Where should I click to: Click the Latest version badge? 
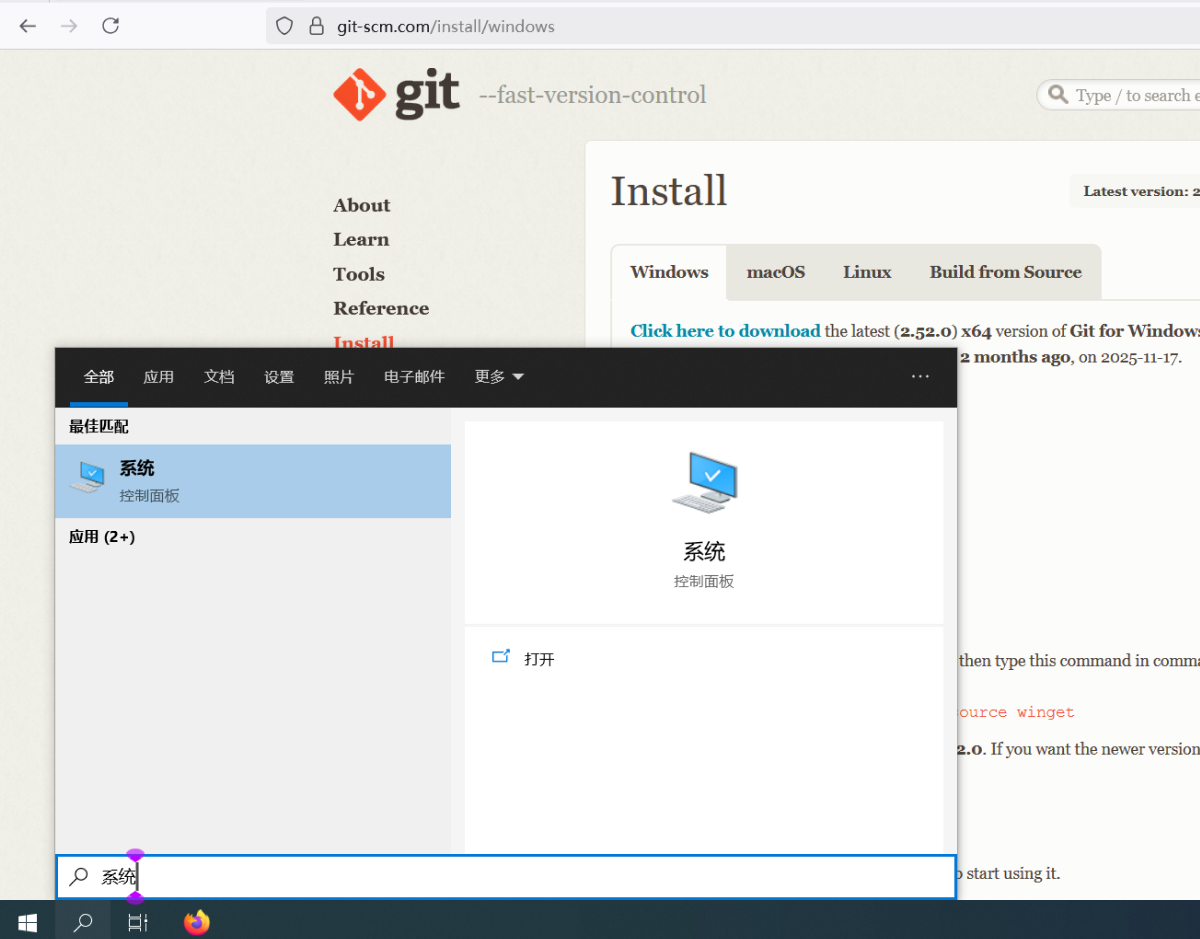click(1135, 191)
